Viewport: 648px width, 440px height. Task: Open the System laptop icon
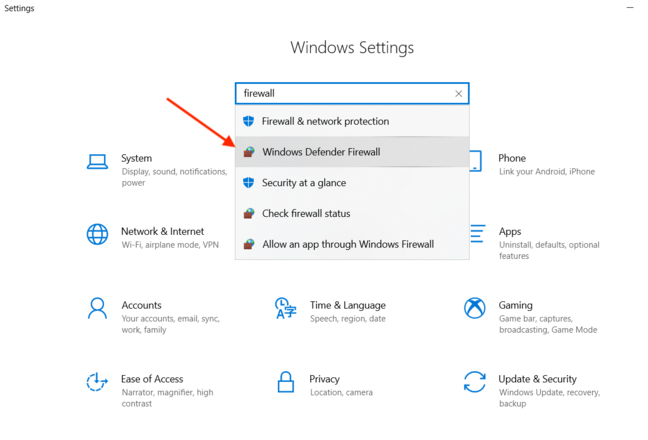click(x=97, y=162)
